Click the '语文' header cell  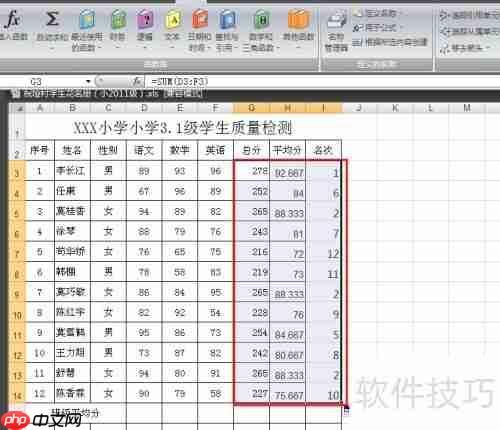click(144, 150)
